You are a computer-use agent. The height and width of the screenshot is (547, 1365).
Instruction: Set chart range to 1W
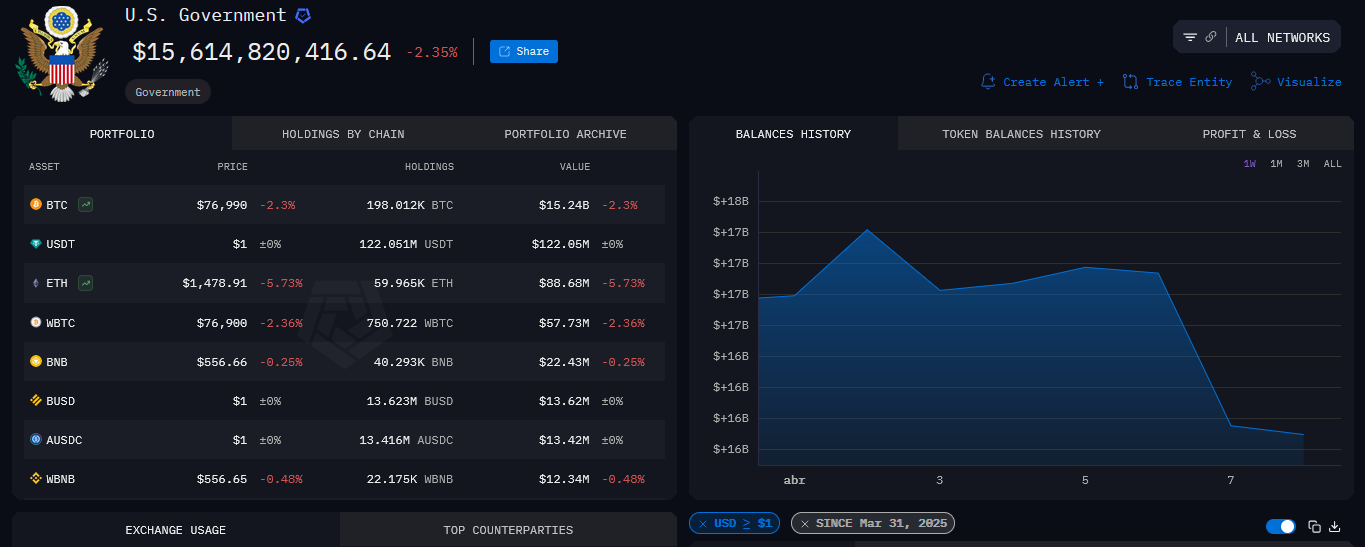pos(1250,164)
